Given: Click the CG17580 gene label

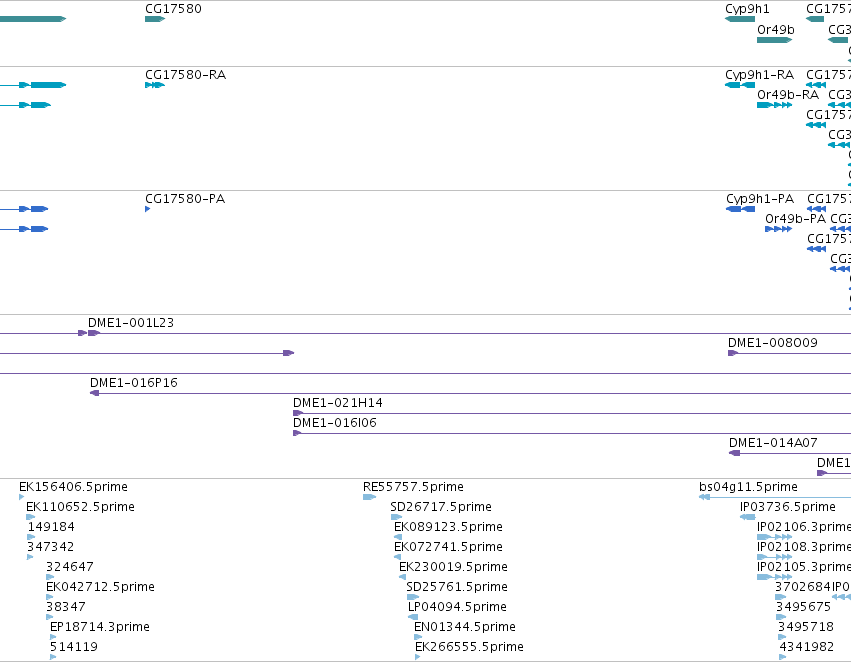Looking at the screenshot, I should pyautogui.click(x=173, y=9).
